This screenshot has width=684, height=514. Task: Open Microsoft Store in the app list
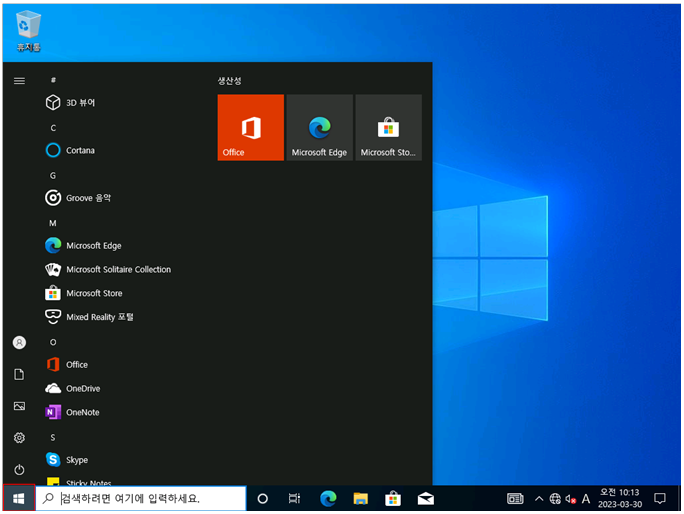(x=83, y=293)
